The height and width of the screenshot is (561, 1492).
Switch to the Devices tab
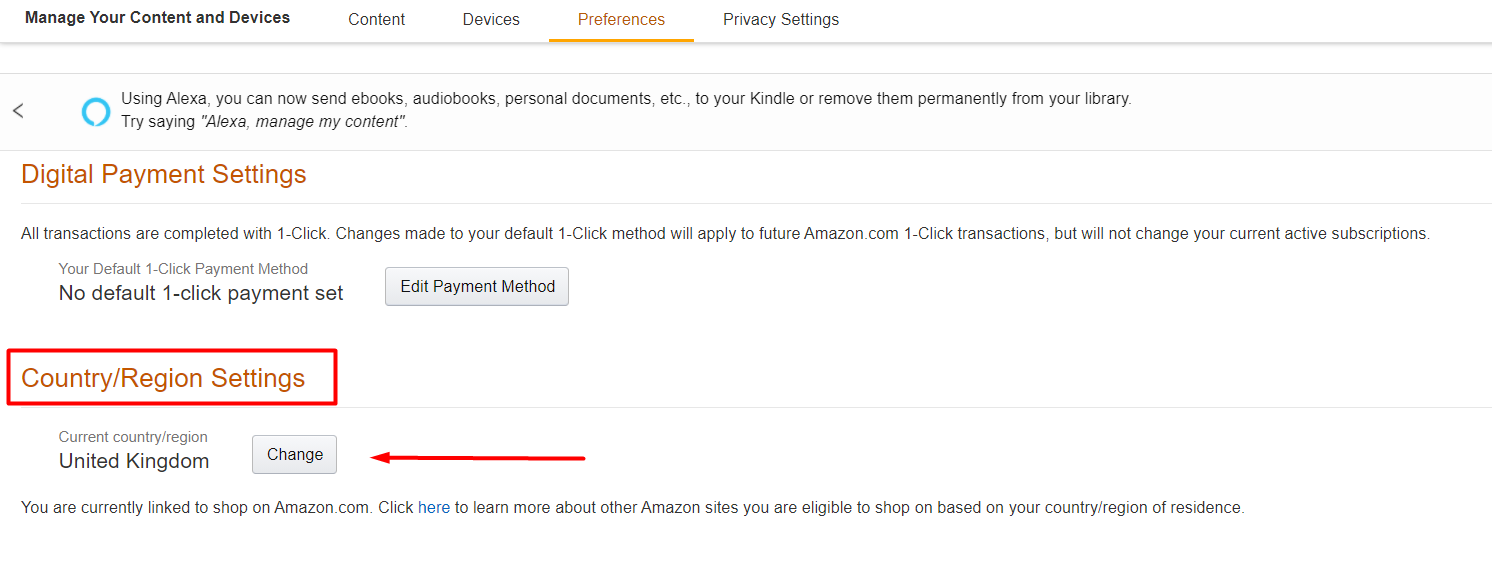click(491, 19)
